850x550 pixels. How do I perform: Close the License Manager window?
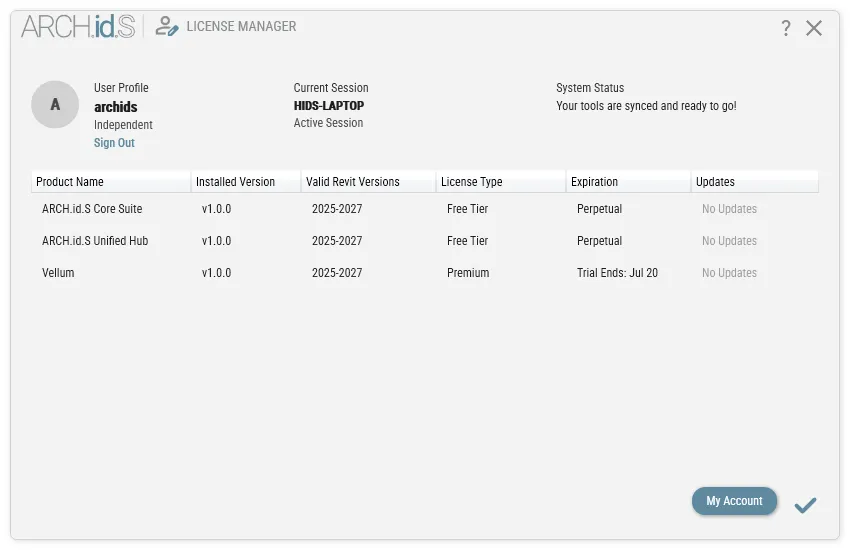(814, 28)
